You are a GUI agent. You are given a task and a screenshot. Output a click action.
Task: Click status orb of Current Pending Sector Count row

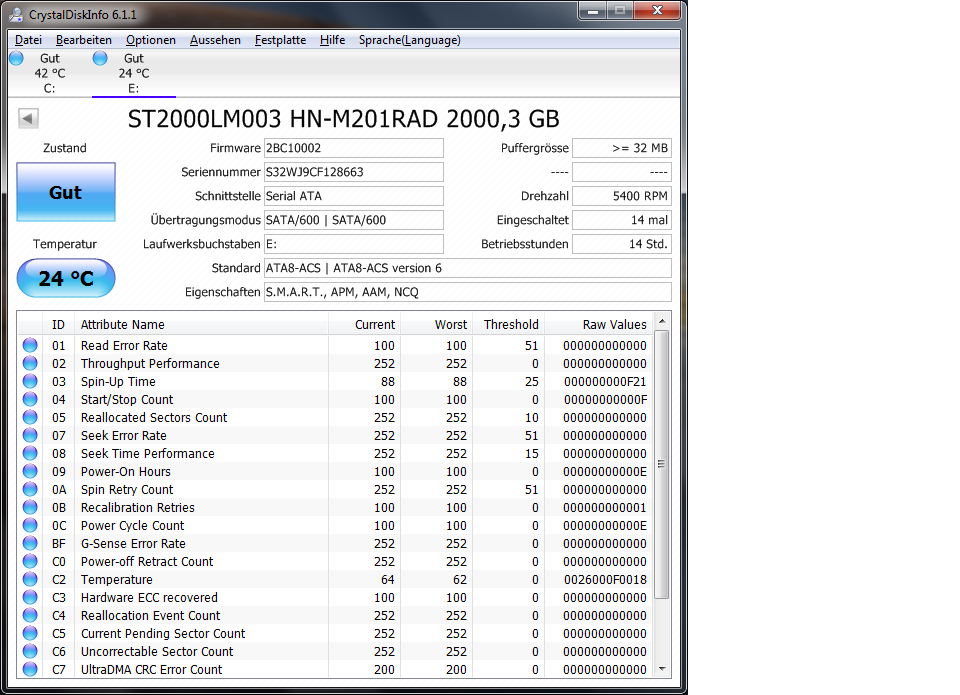[30, 633]
